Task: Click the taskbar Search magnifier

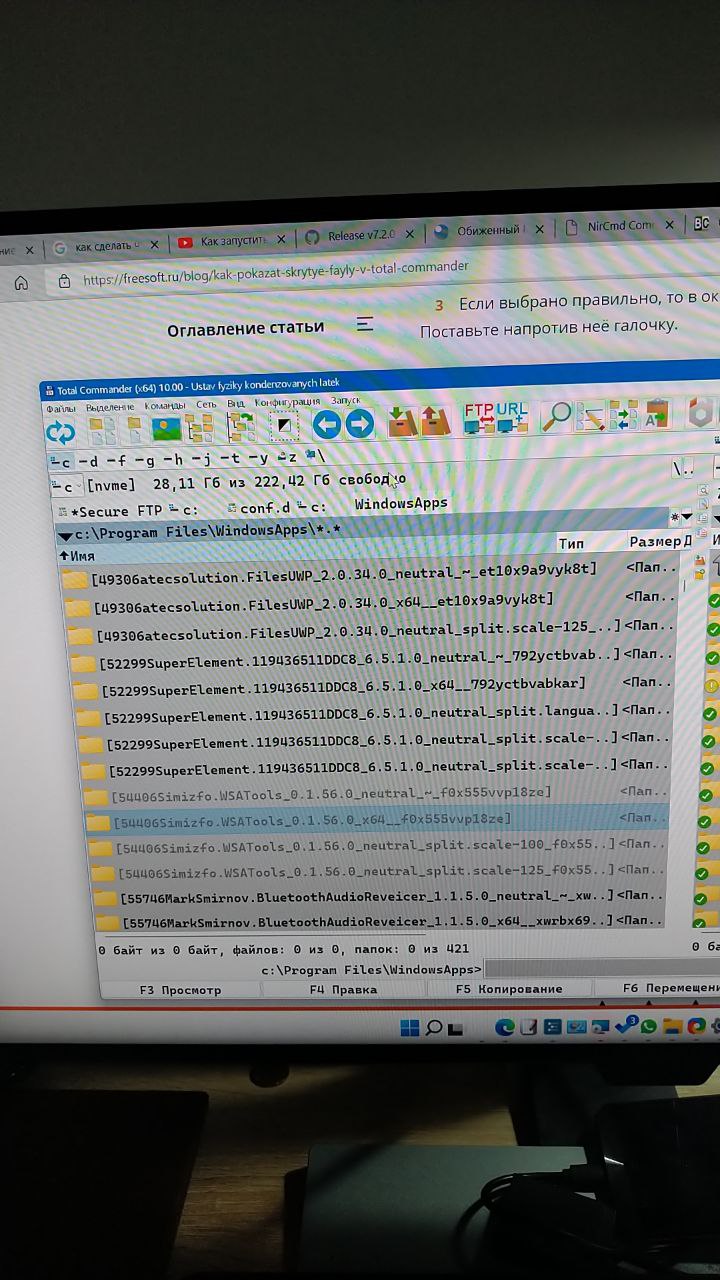Action: (434, 1027)
